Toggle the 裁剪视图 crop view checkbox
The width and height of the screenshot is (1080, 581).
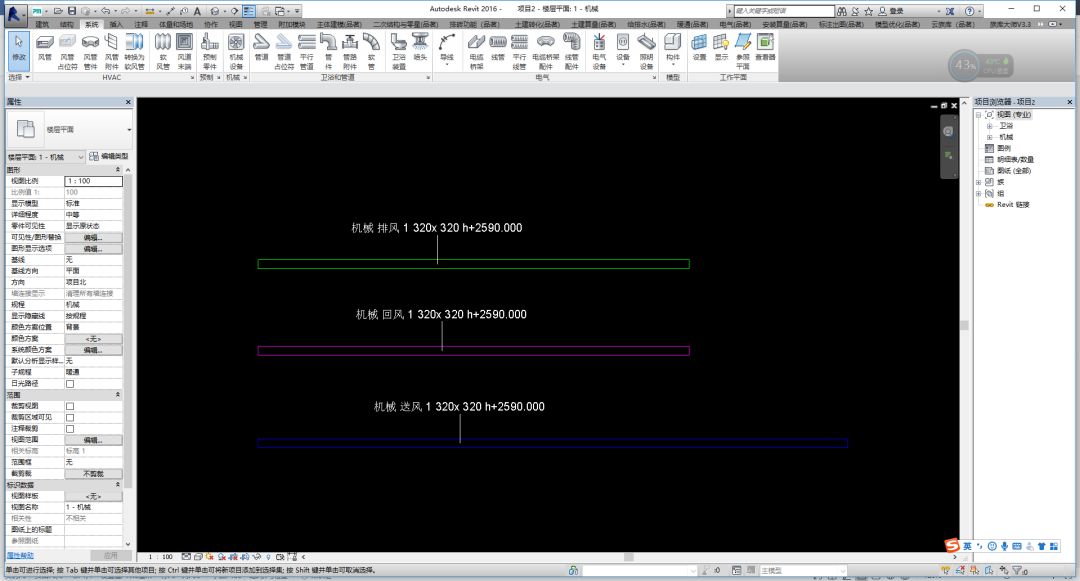coord(70,406)
